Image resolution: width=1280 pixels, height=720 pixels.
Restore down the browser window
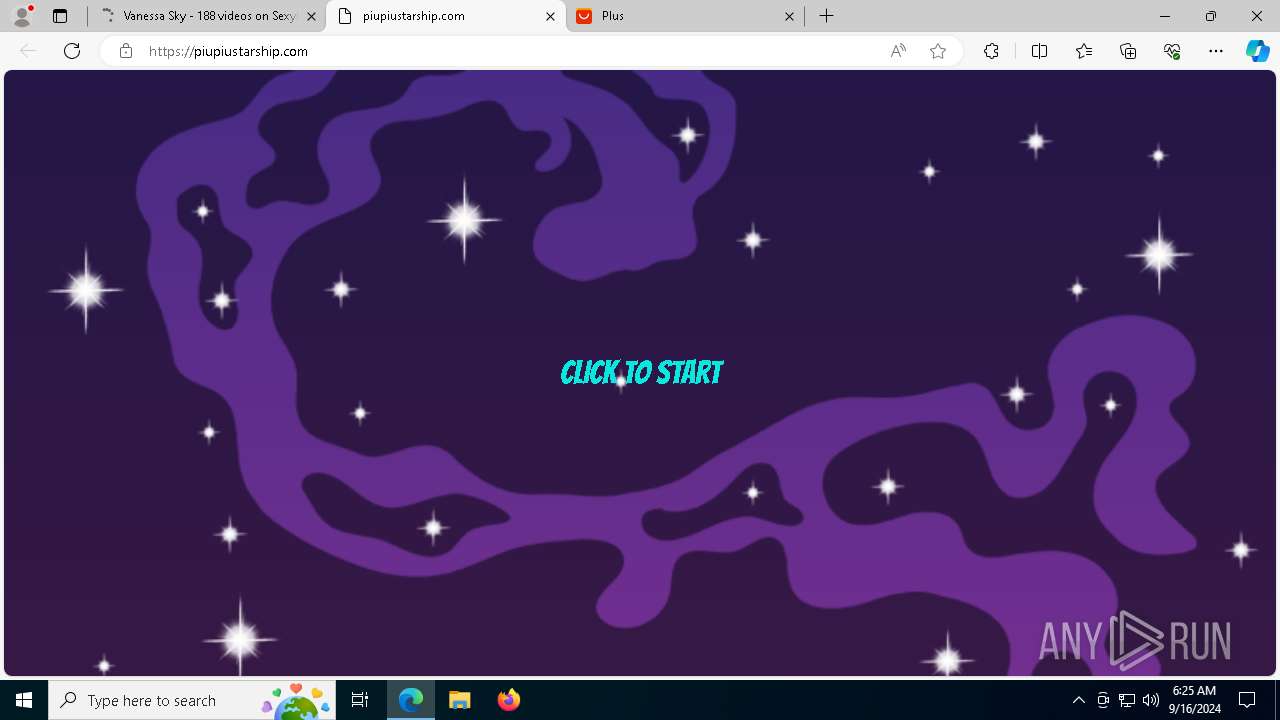tap(1211, 16)
